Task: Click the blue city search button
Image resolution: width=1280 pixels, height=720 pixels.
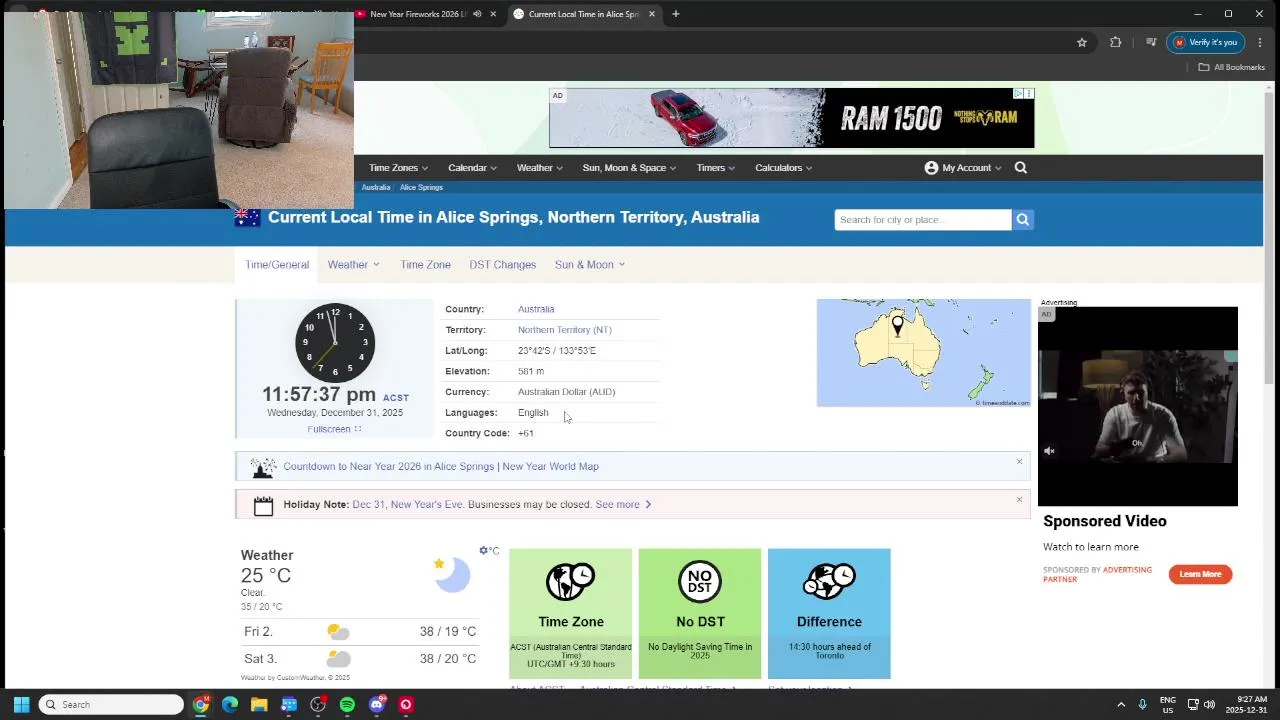Action: (1022, 220)
